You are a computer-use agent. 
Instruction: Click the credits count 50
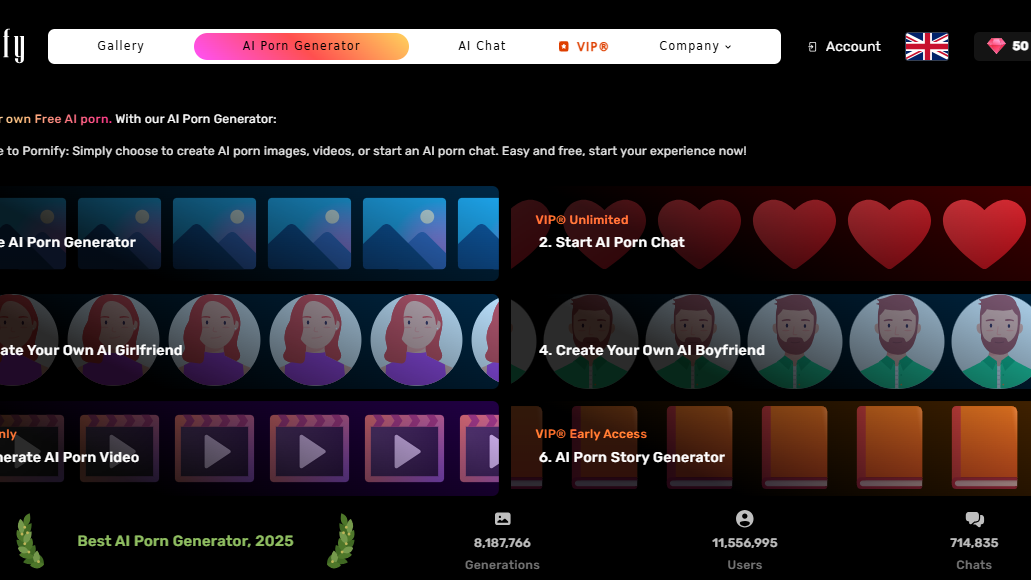click(x=1020, y=46)
